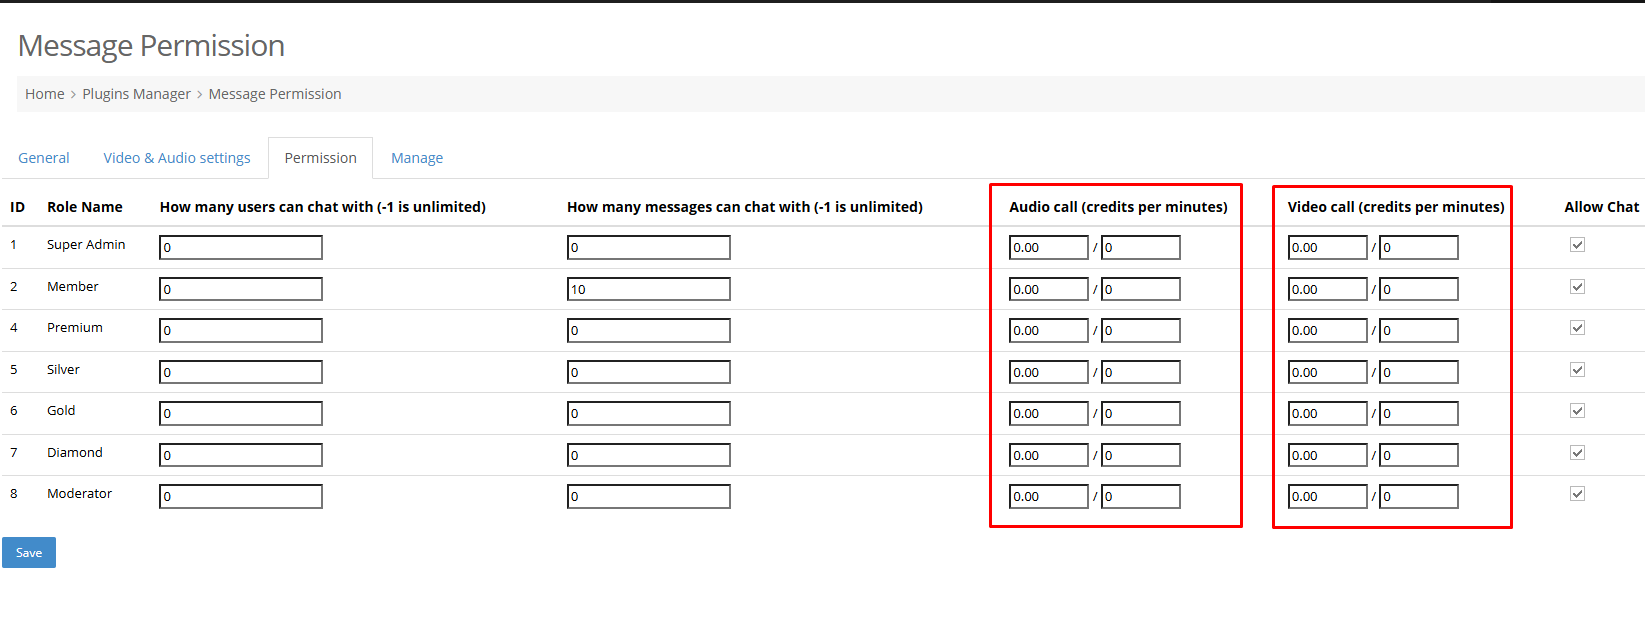Open the Manage tab
This screenshot has width=1645, height=622.
point(417,158)
